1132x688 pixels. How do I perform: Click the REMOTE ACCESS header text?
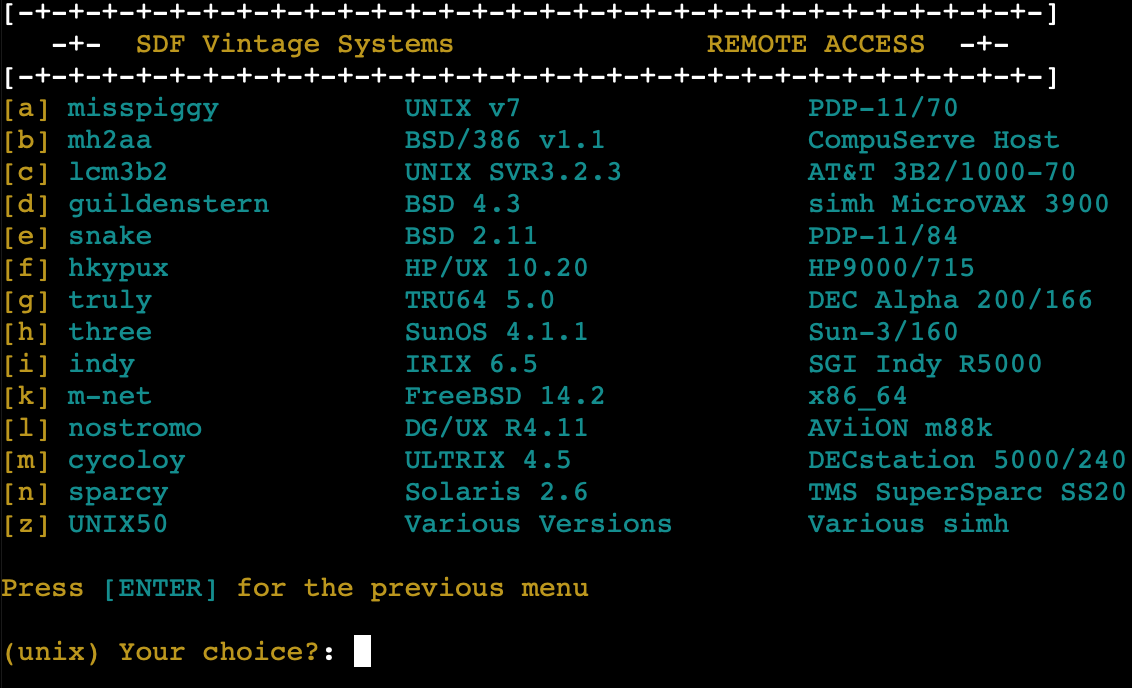point(815,44)
